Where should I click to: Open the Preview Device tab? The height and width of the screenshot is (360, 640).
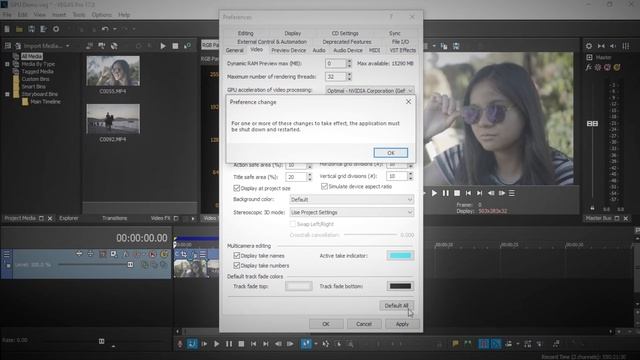tap(289, 50)
